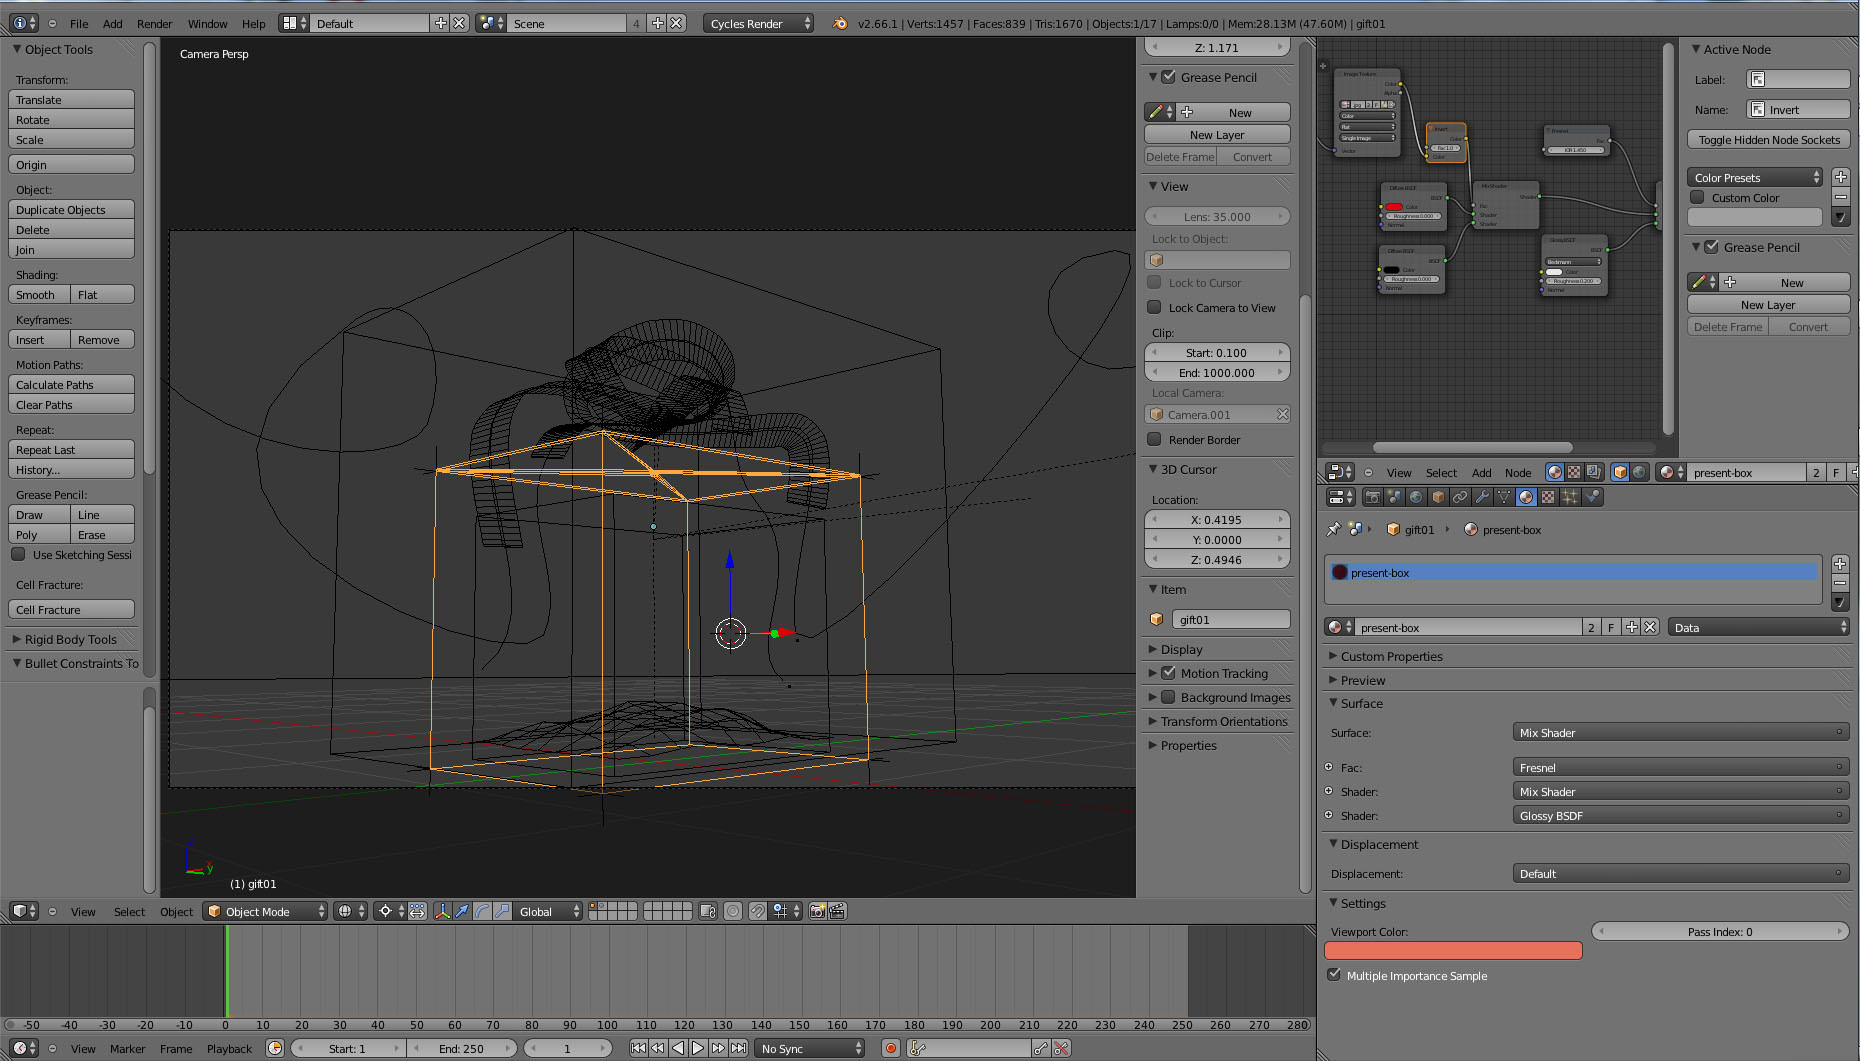Adjust the Lens 35.000 slider

(1217, 216)
